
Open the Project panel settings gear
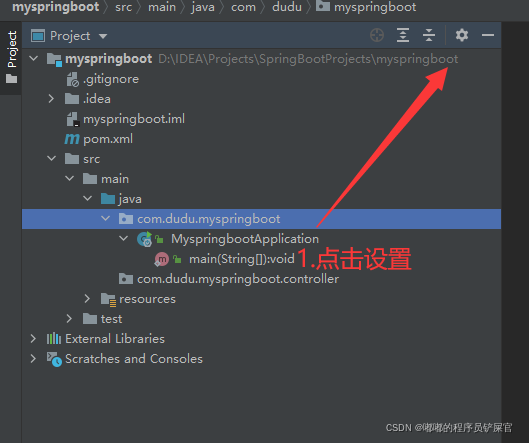(x=462, y=35)
